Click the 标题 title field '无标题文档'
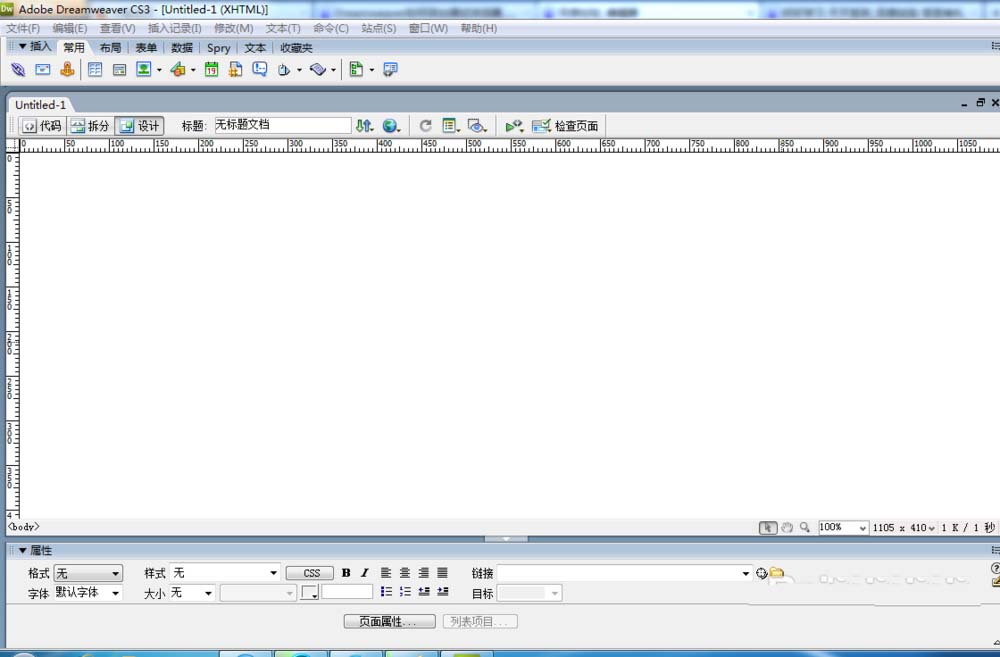Viewport: 1000px width, 657px height. point(283,125)
